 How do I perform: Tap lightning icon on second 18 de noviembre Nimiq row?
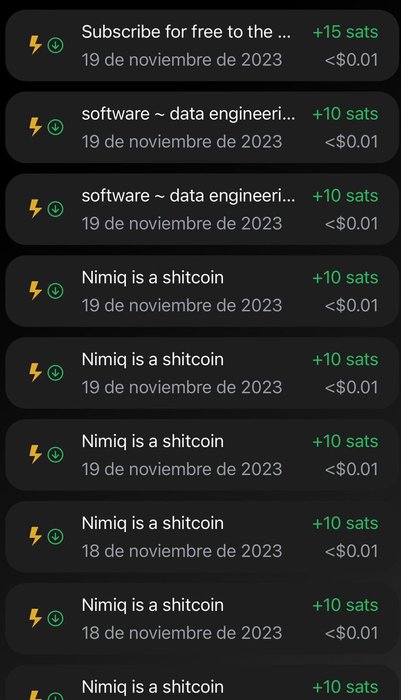(x=35, y=618)
